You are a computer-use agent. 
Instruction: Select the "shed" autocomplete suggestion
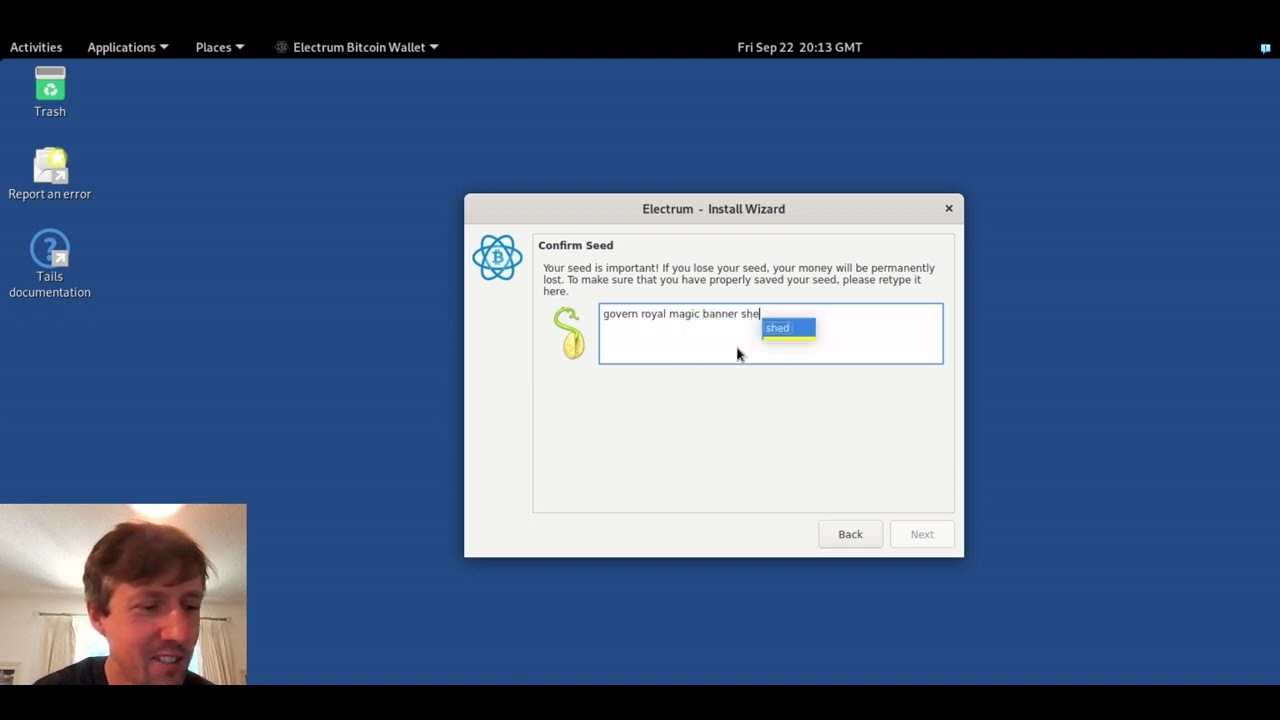[789, 328]
